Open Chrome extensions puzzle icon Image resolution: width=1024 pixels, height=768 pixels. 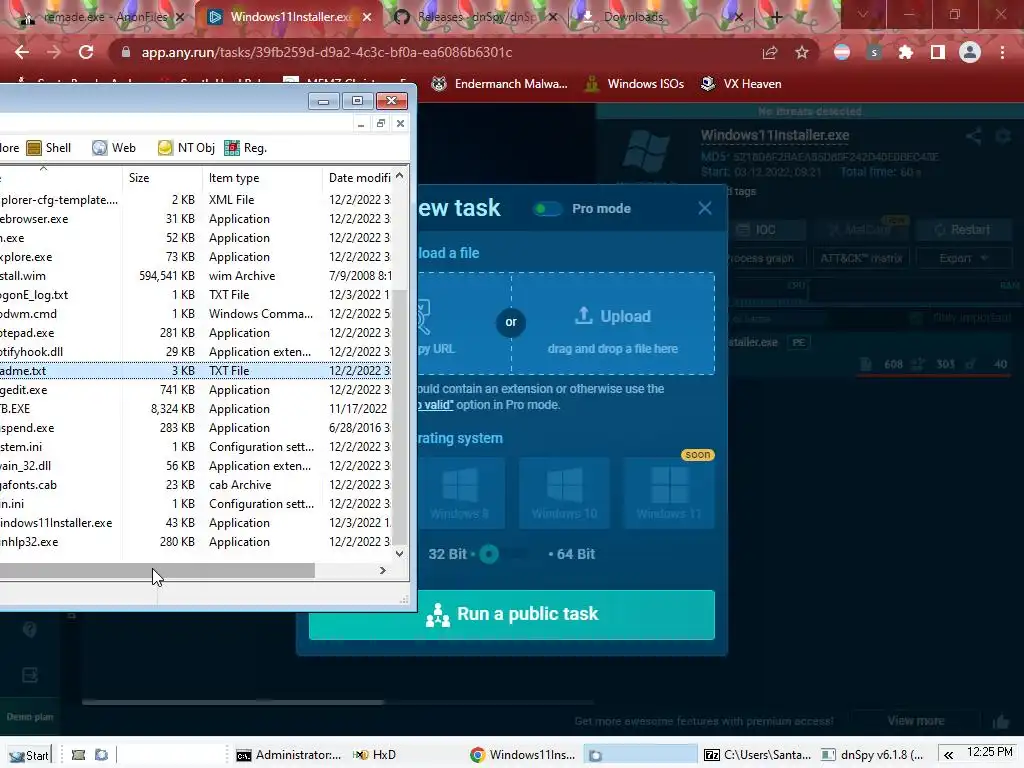[906, 52]
